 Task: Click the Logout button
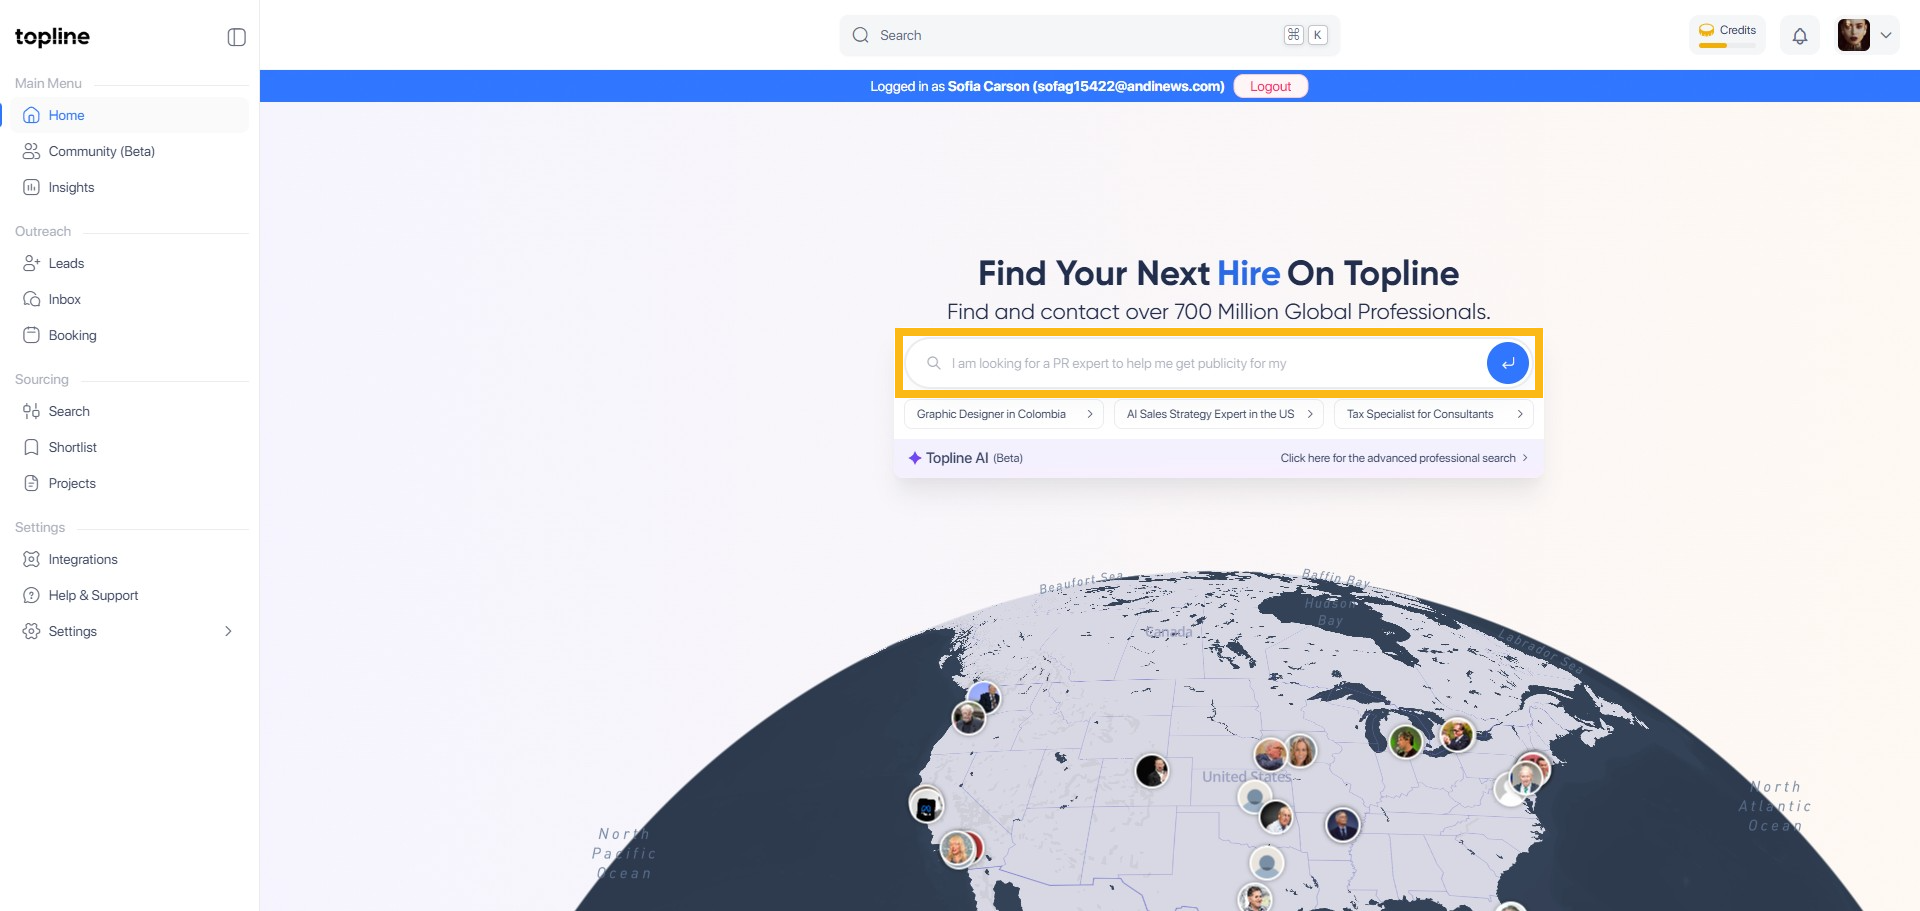pos(1270,86)
